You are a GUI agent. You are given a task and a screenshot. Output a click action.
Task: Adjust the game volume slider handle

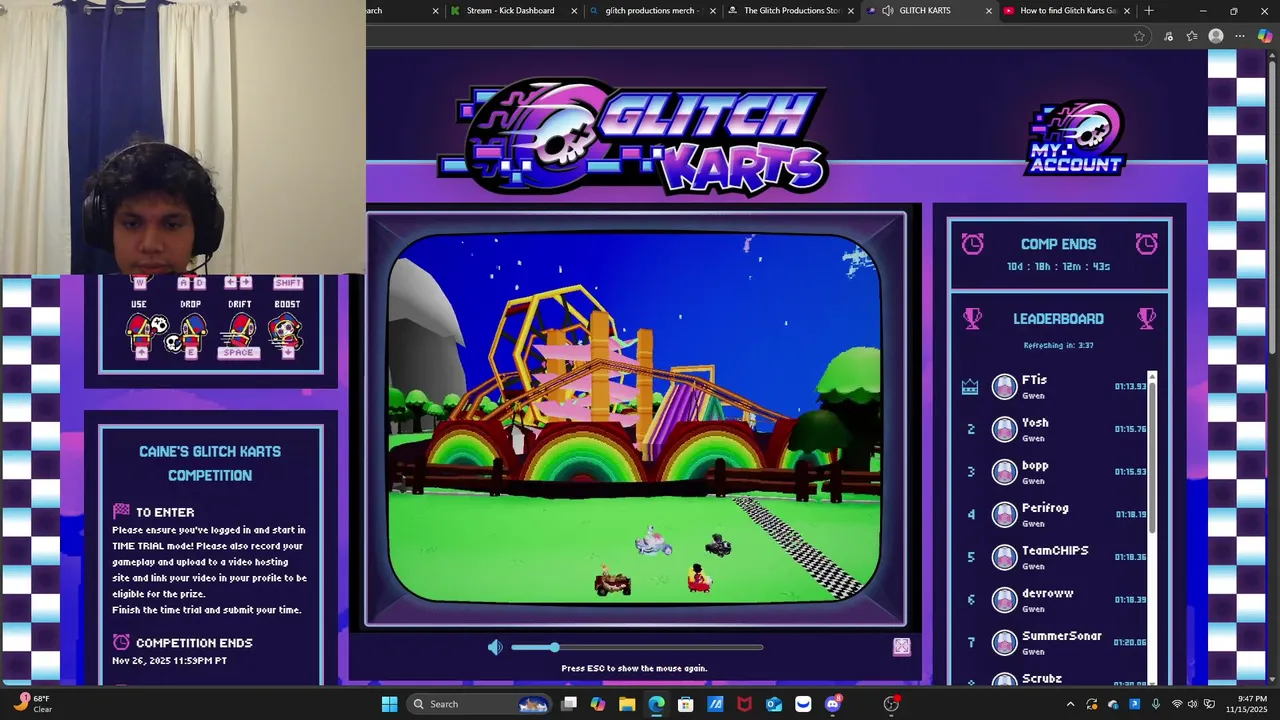click(x=554, y=648)
